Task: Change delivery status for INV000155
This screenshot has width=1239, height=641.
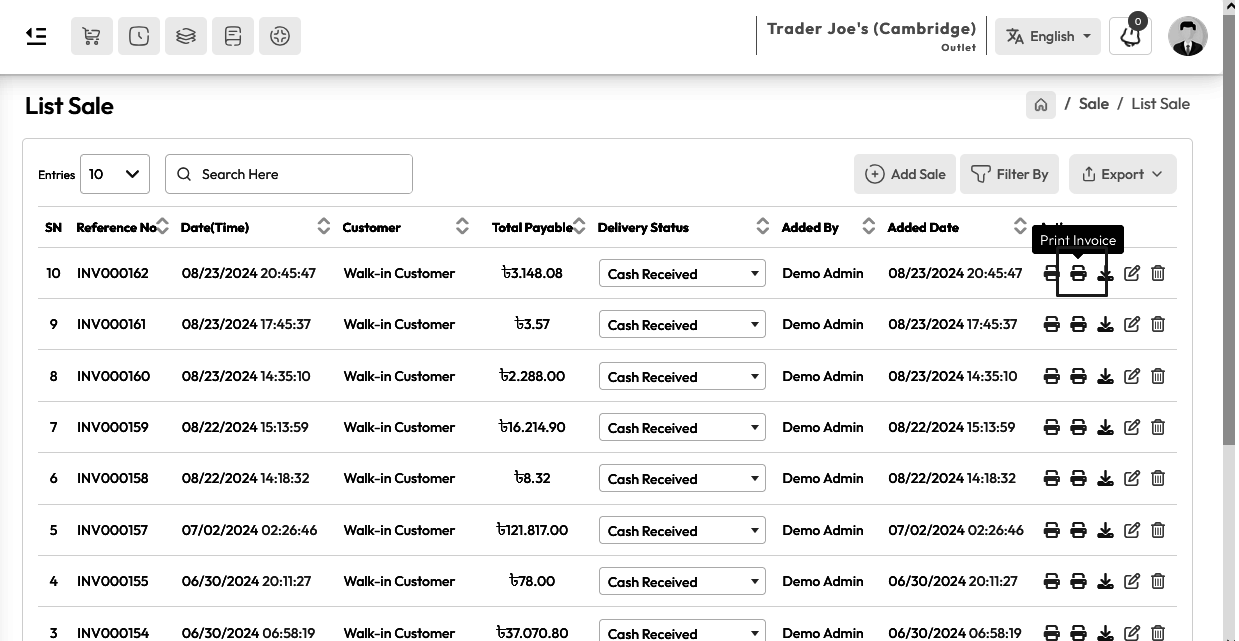Action: coord(682,581)
